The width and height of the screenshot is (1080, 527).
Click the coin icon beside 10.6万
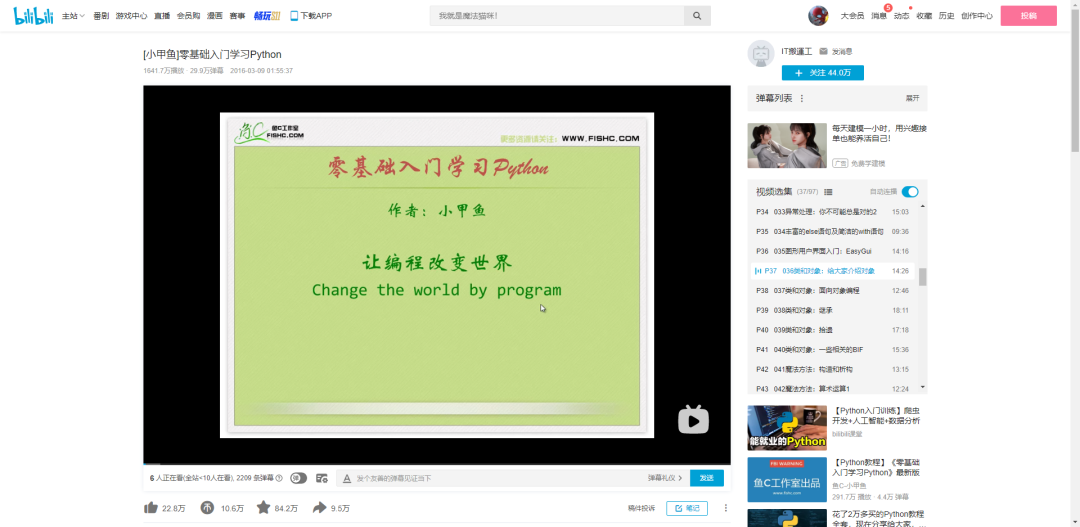pyautogui.click(x=207, y=508)
